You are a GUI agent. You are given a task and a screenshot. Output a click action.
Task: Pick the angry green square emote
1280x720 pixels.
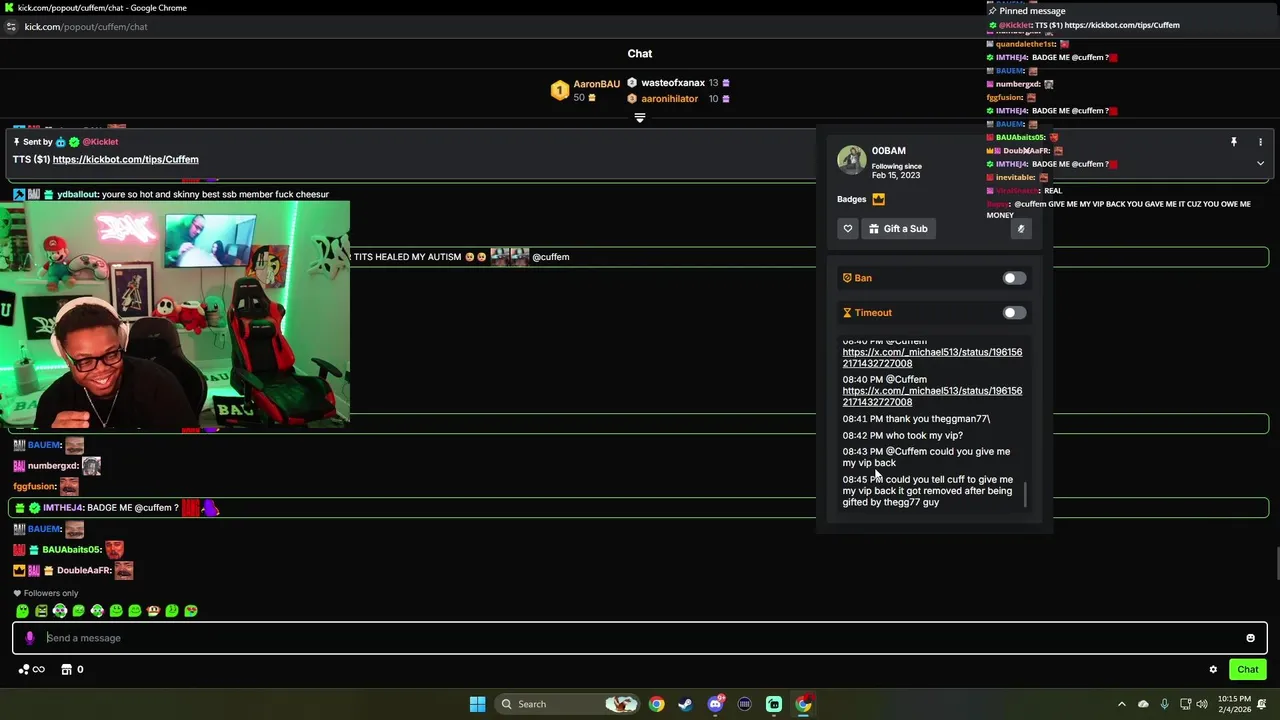point(41,611)
